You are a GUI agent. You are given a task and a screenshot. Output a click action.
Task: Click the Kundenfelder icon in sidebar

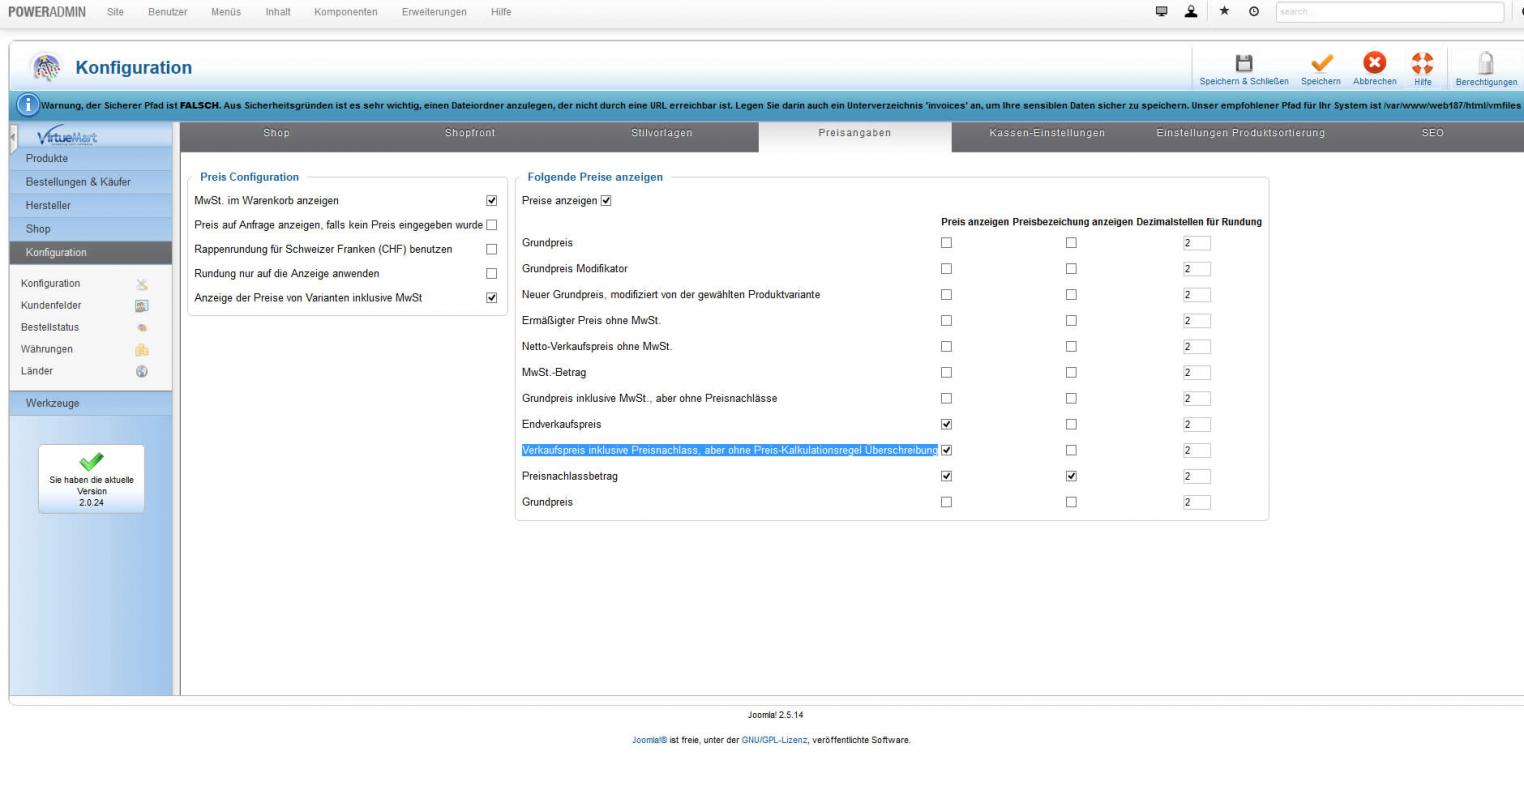pyautogui.click(x=142, y=306)
